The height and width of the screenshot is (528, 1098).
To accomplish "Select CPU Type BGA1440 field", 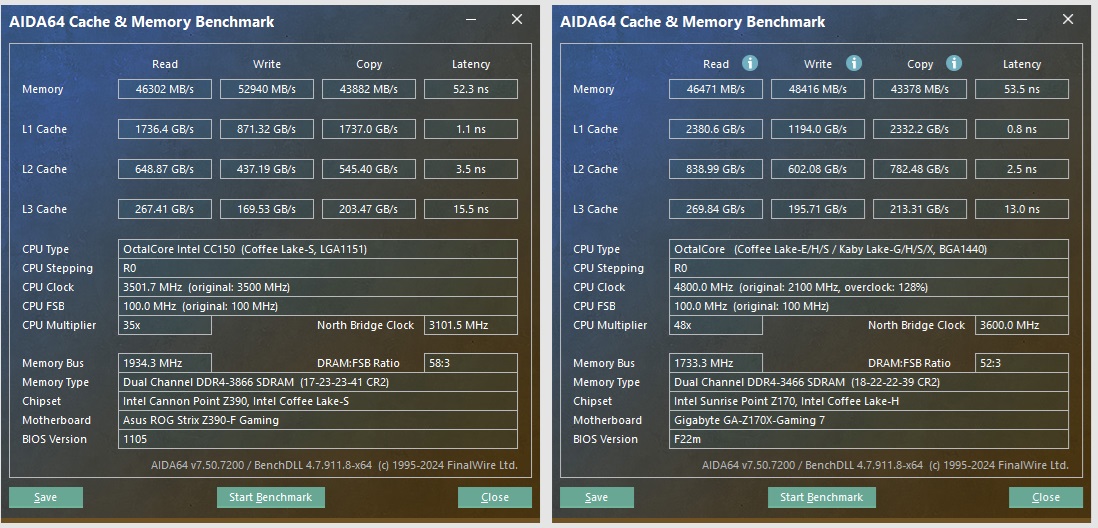I will [x=869, y=249].
